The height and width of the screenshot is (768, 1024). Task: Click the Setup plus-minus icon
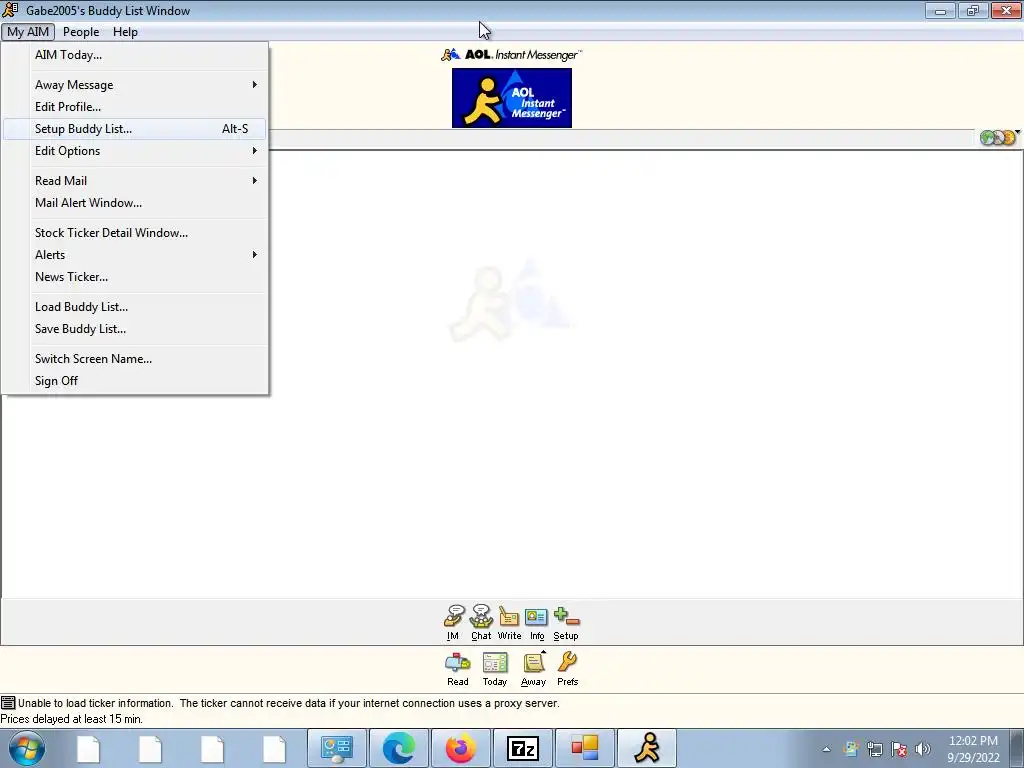point(566,622)
